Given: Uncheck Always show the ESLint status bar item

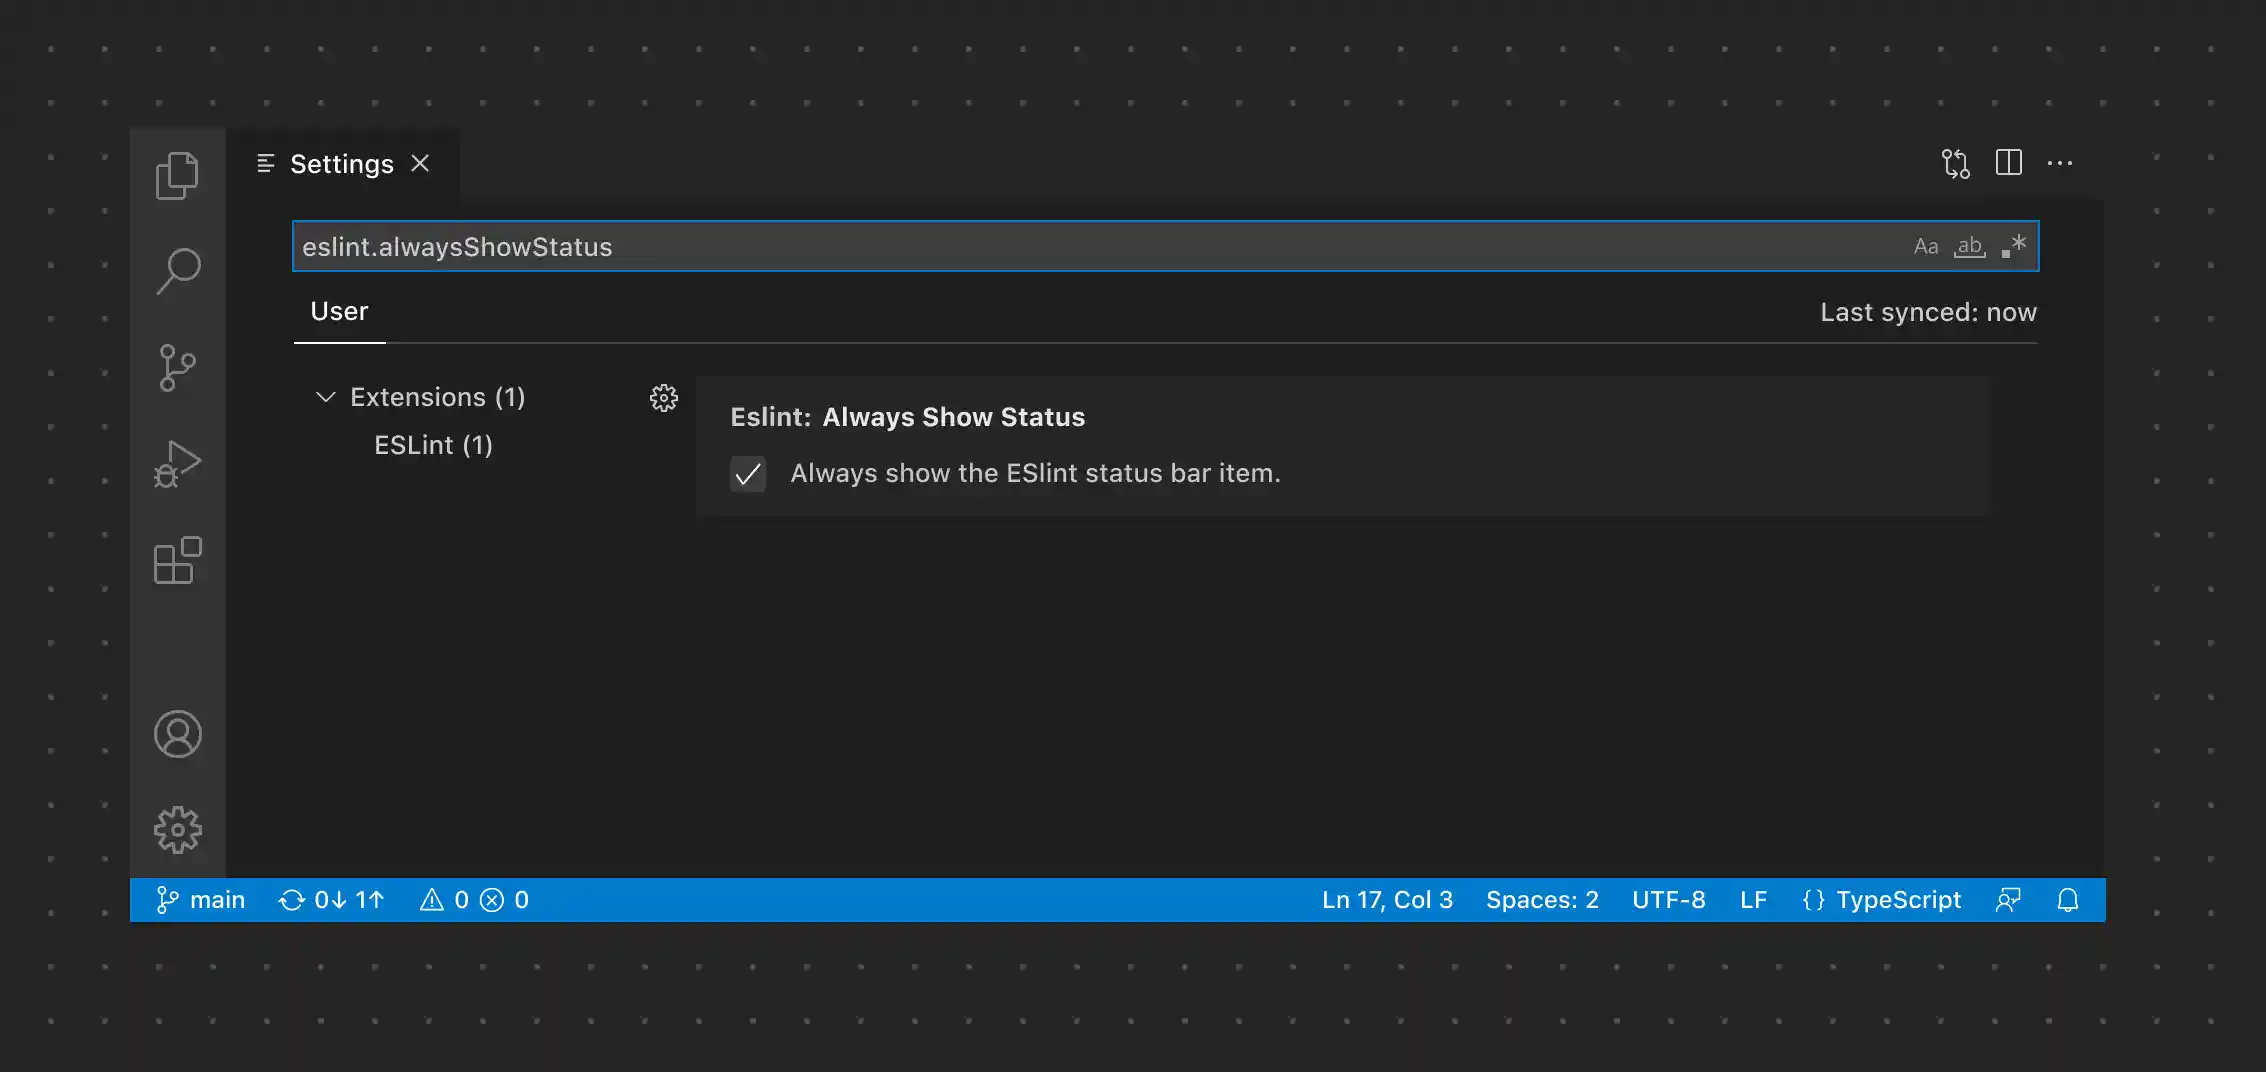Looking at the screenshot, I should click(748, 474).
